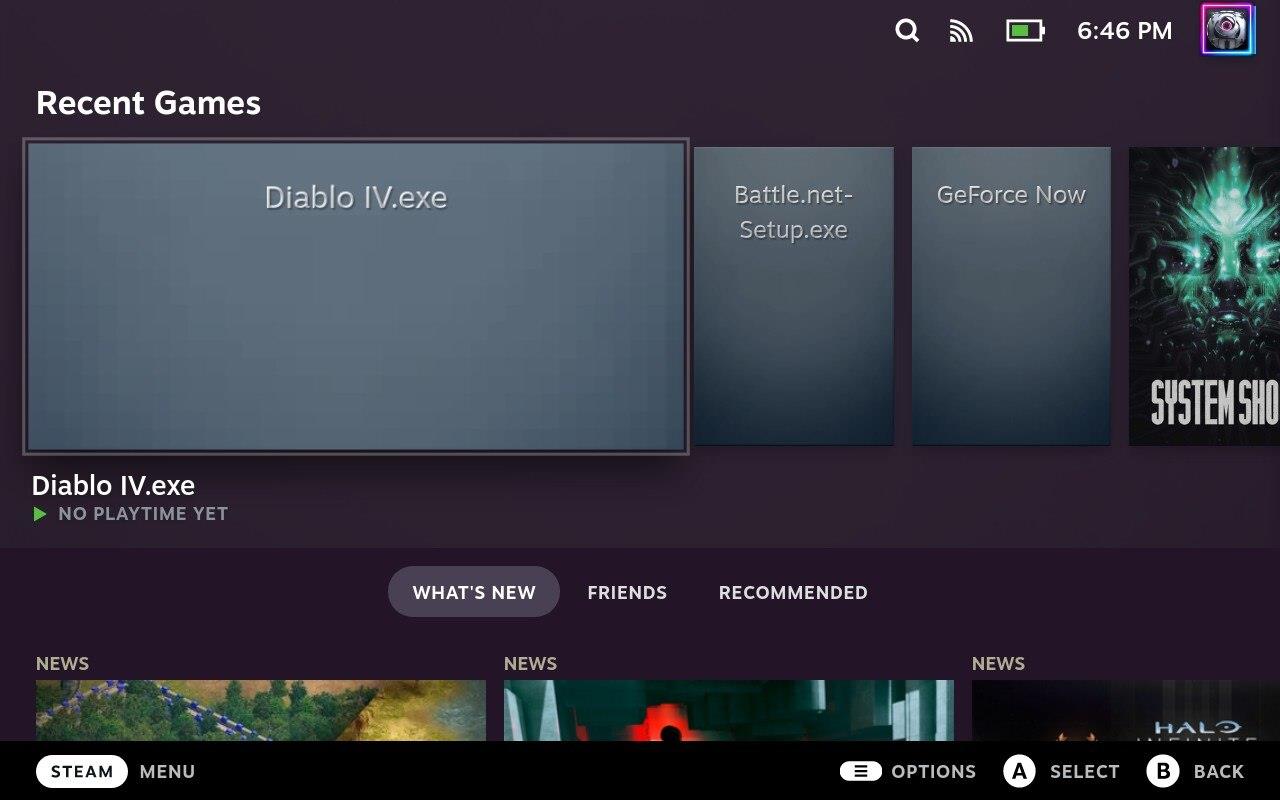This screenshot has height=800, width=1280.
Task: Click the 6:46 PM clock display
Action: 1124,31
